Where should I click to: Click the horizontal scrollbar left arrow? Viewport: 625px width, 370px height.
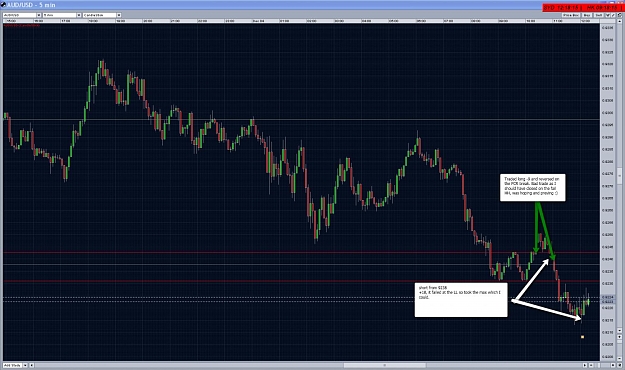pyautogui.click(x=31, y=365)
